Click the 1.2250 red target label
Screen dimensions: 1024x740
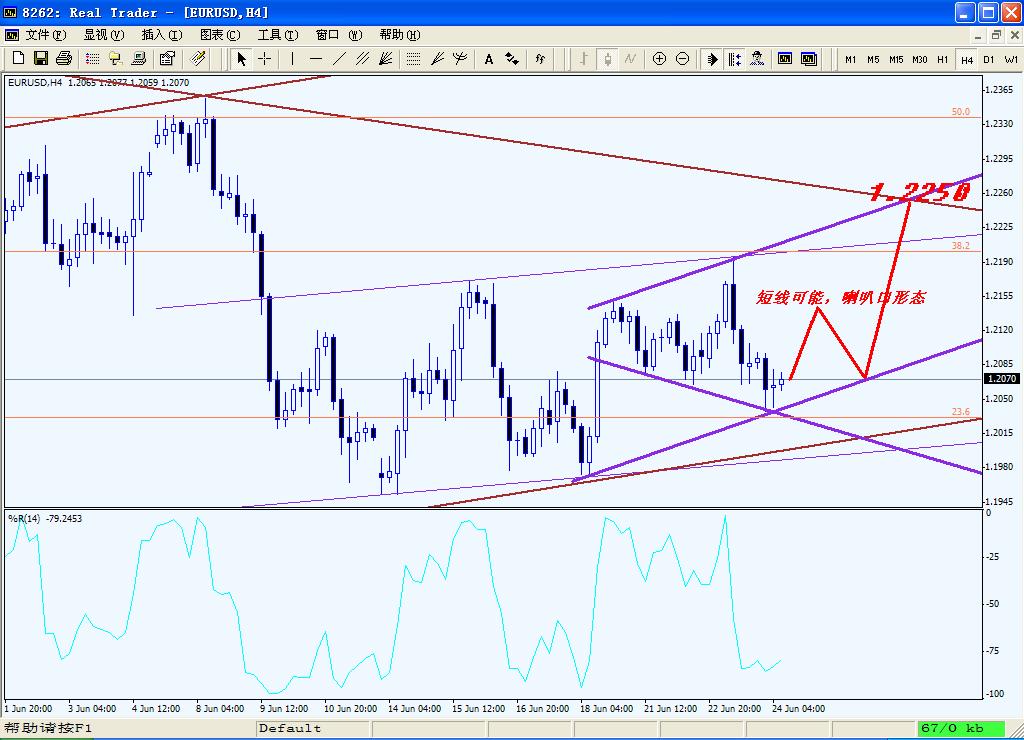pyautogui.click(x=920, y=191)
